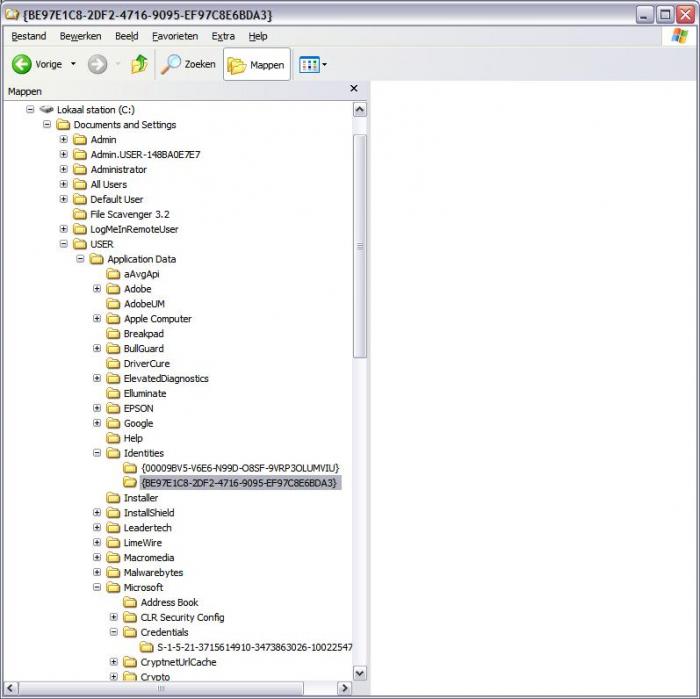Select the EPSON folder icon
Screen dimensions: 700x699
click(x=113, y=408)
